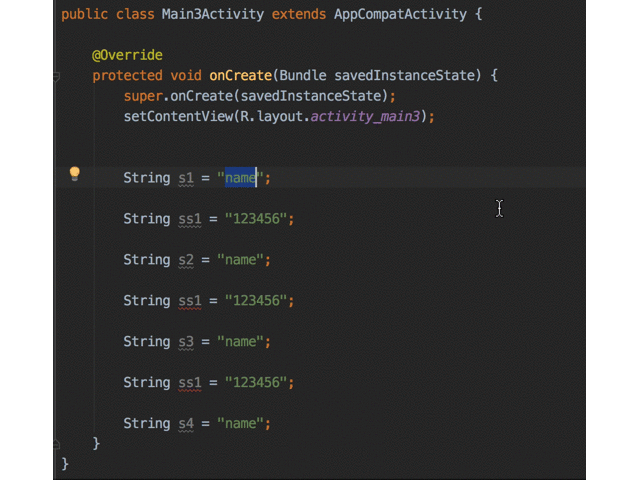
Task: Click onCreate in the method declaration
Action: click(x=240, y=76)
